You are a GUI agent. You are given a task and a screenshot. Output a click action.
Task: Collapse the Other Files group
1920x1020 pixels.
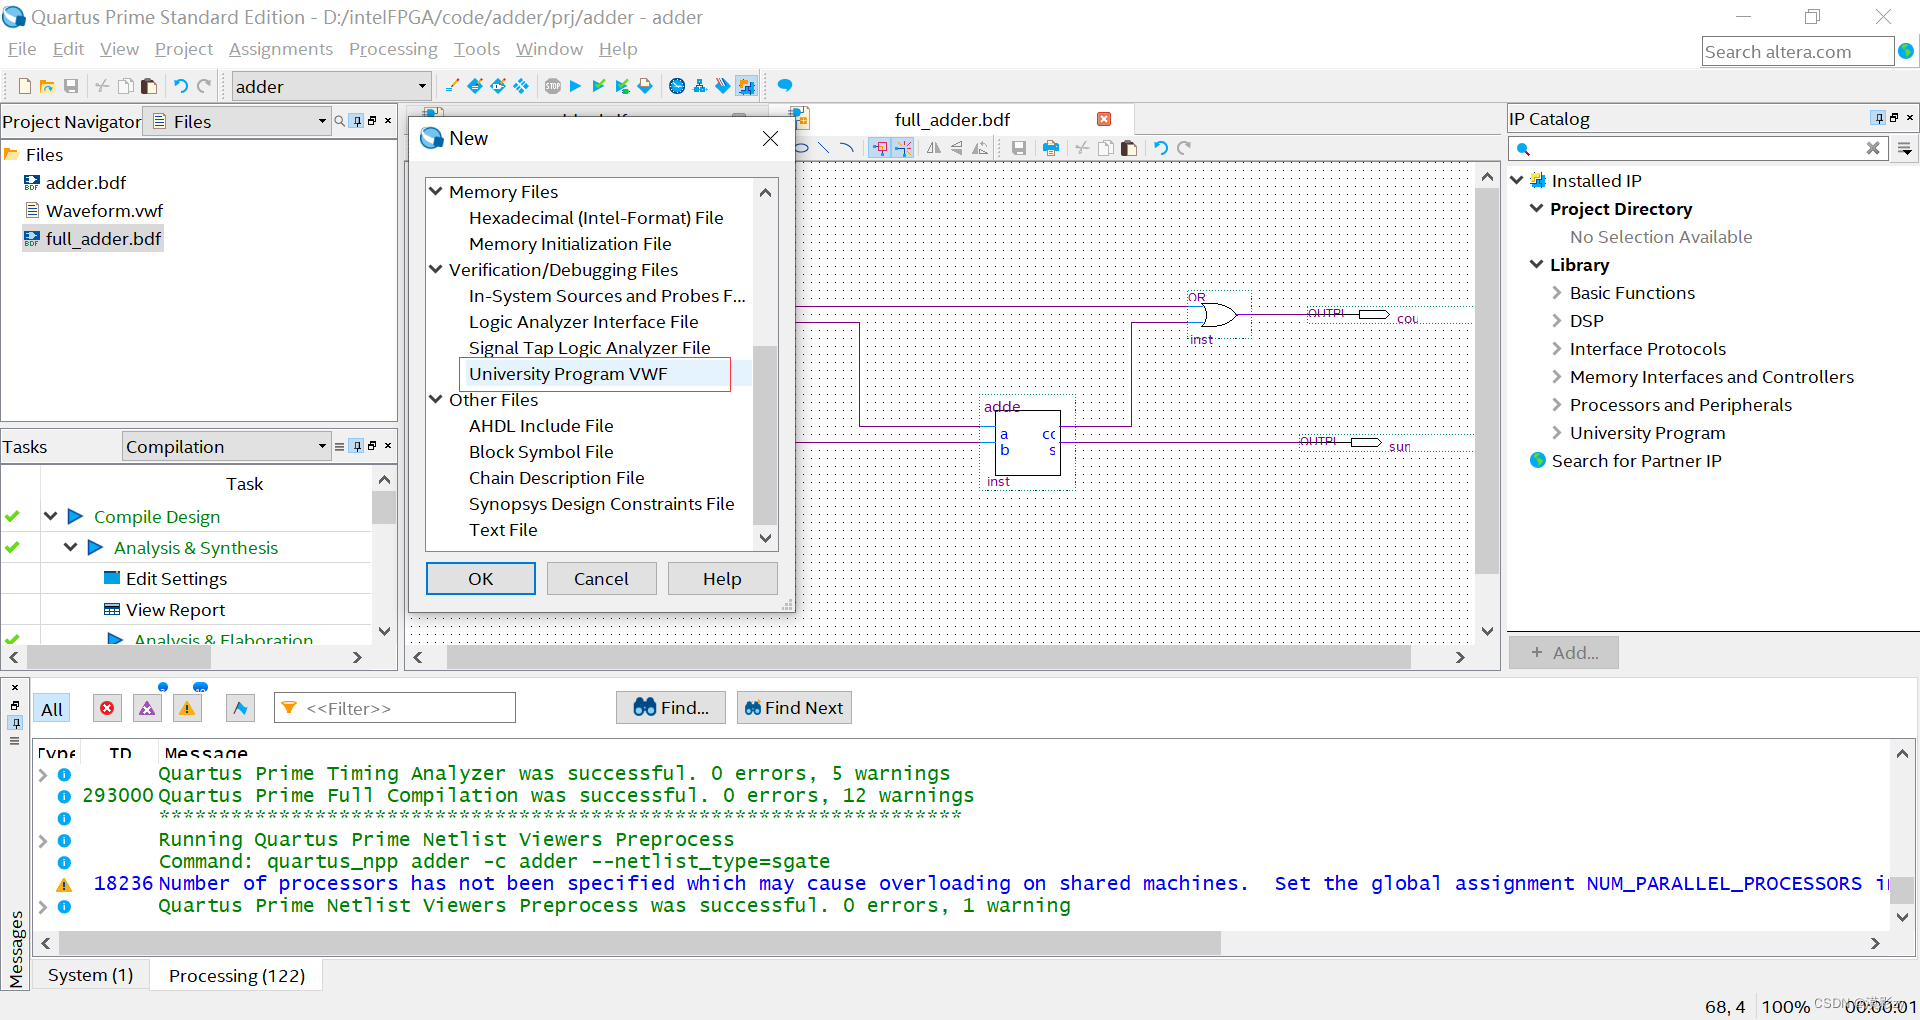[x=436, y=398]
